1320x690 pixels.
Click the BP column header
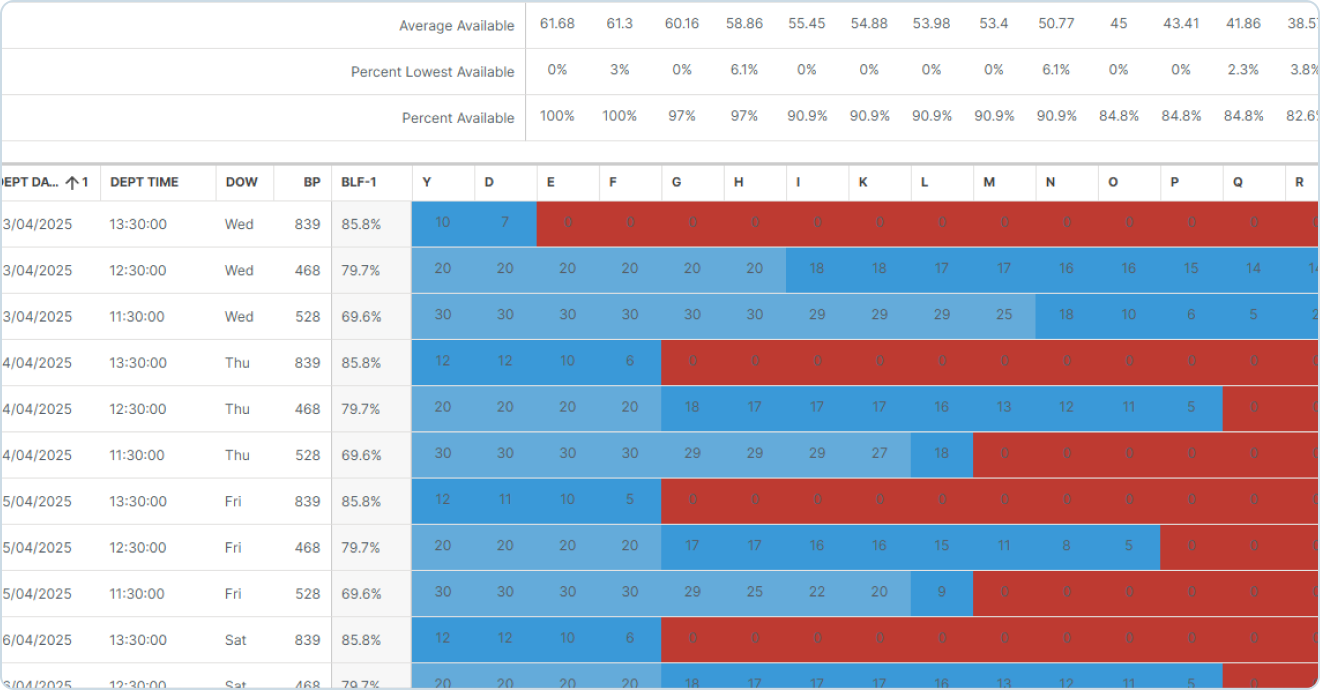tap(312, 182)
